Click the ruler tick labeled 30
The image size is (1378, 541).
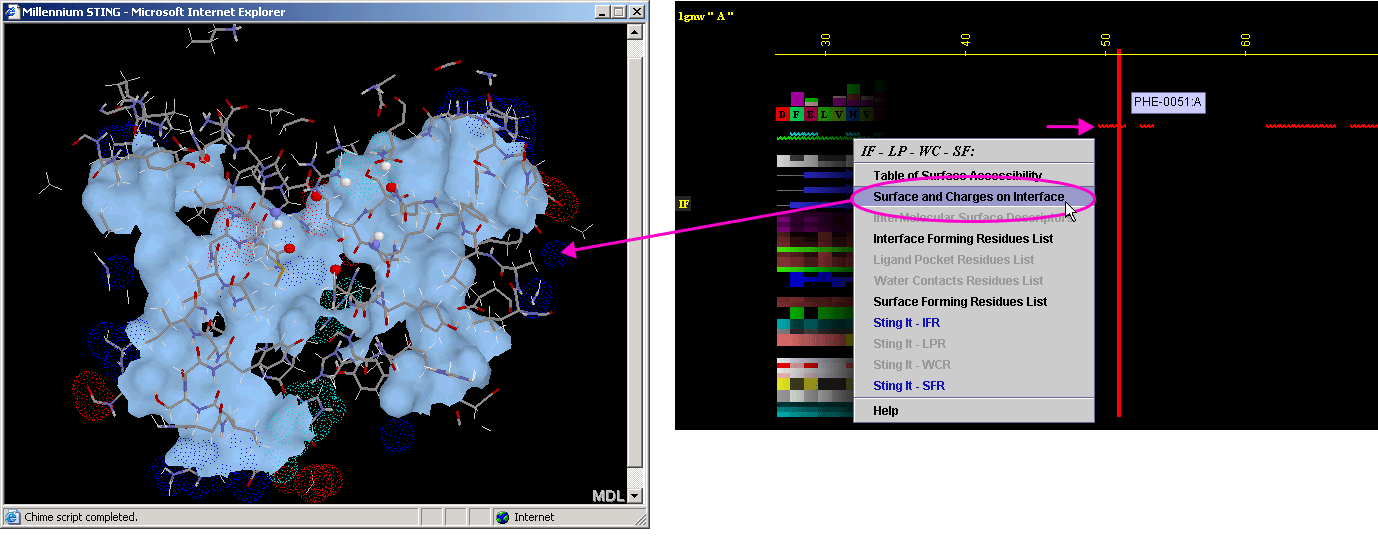click(826, 40)
